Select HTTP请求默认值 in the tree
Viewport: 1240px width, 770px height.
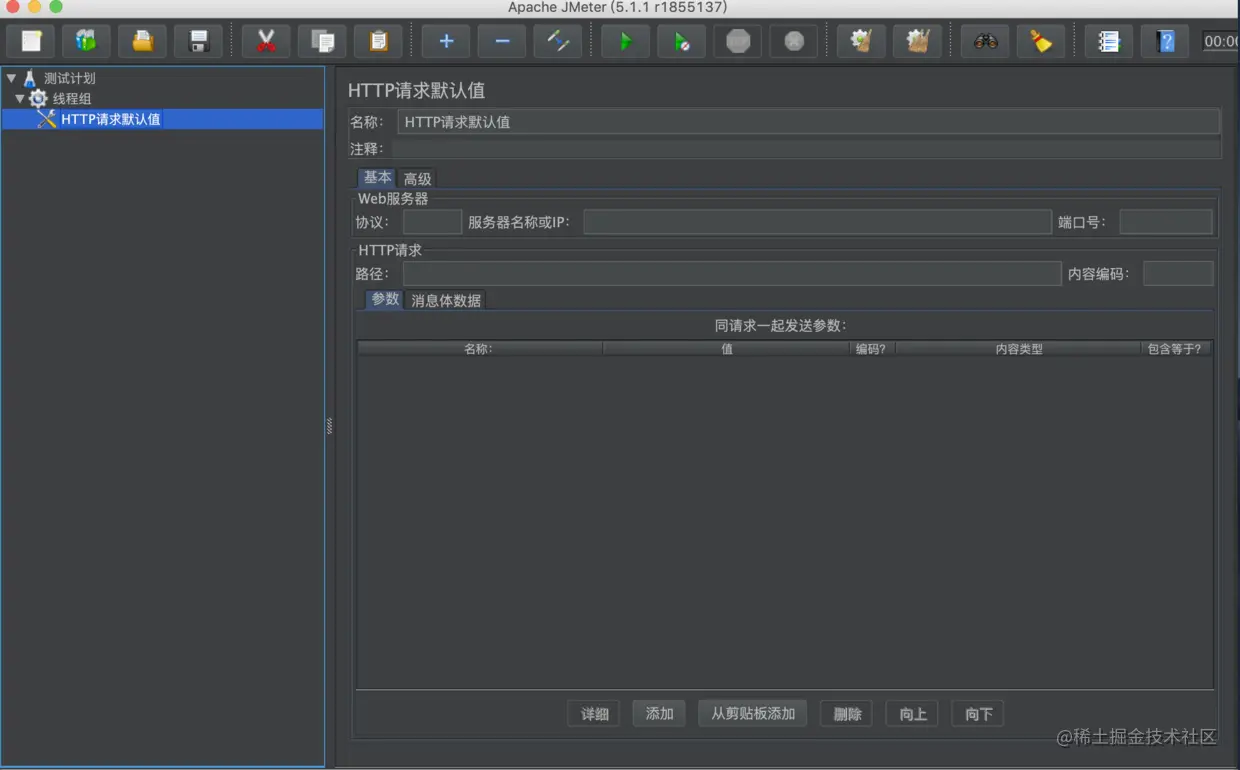click(x=110, y=119)
